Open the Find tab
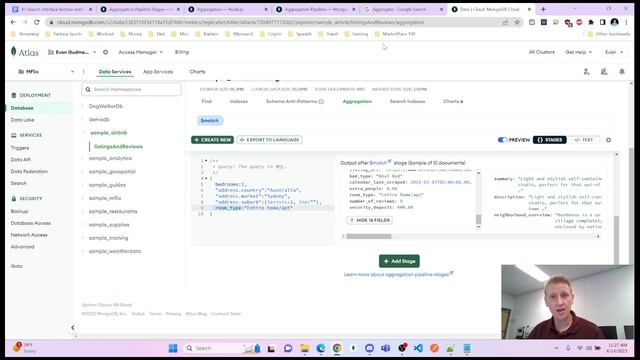Viewport: 640px width, 360px height. pyautogui.click(x=207, y=101)
